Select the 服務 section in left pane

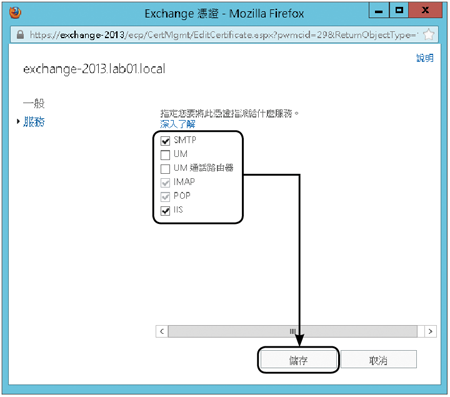(34, 122)
